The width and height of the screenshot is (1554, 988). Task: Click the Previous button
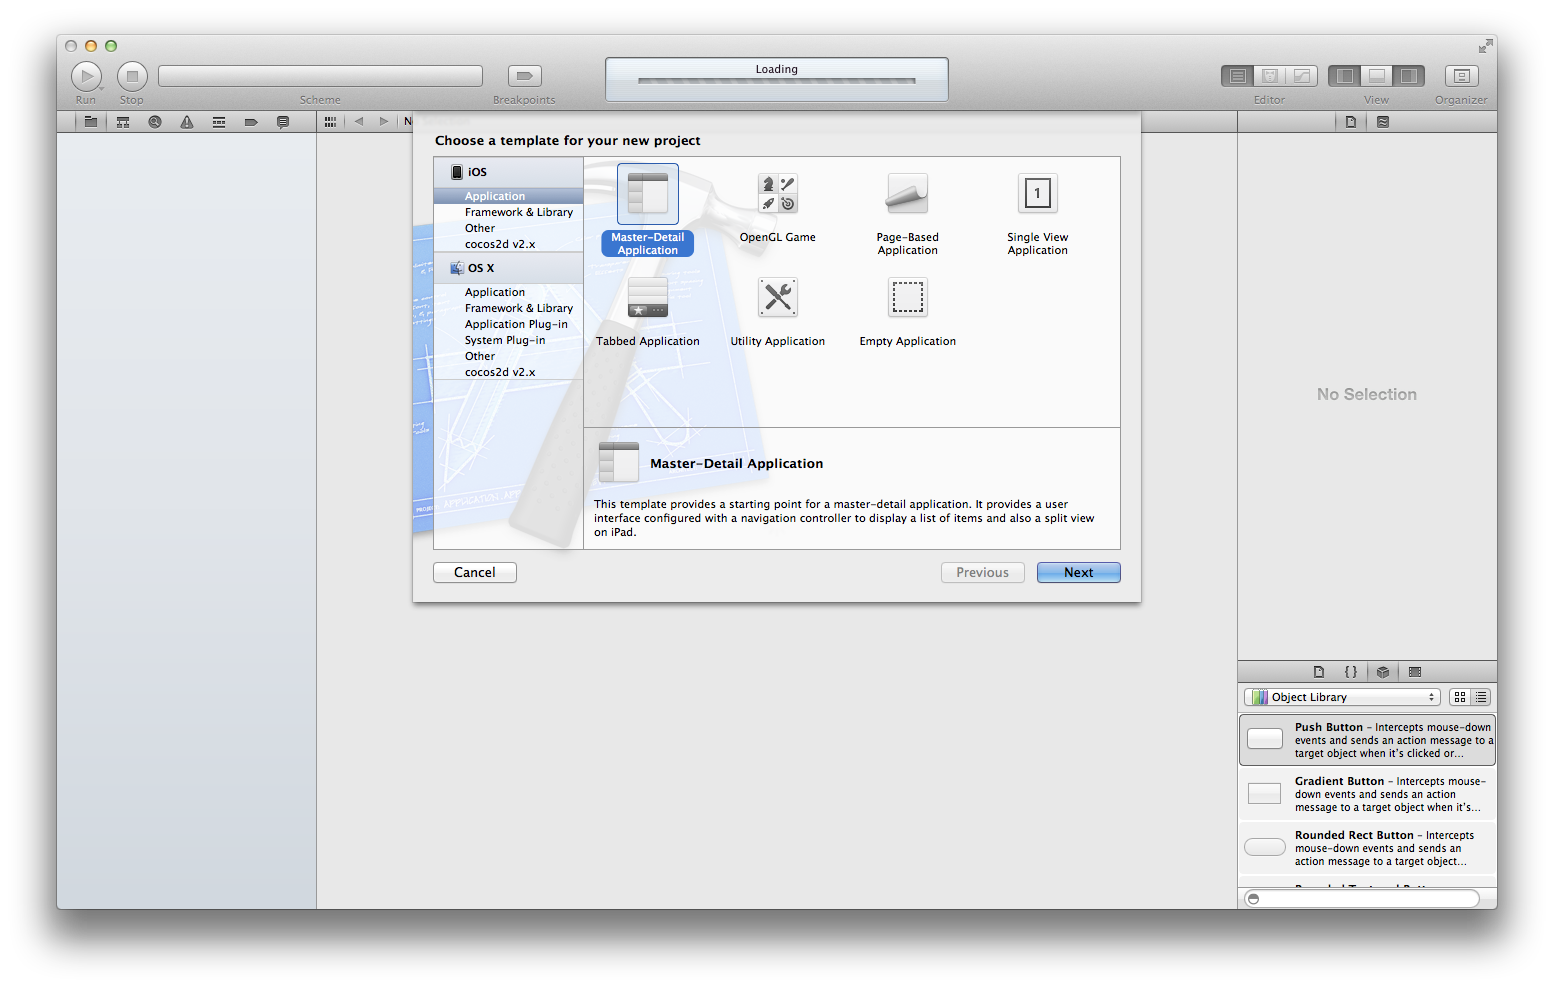click(983, 572)
